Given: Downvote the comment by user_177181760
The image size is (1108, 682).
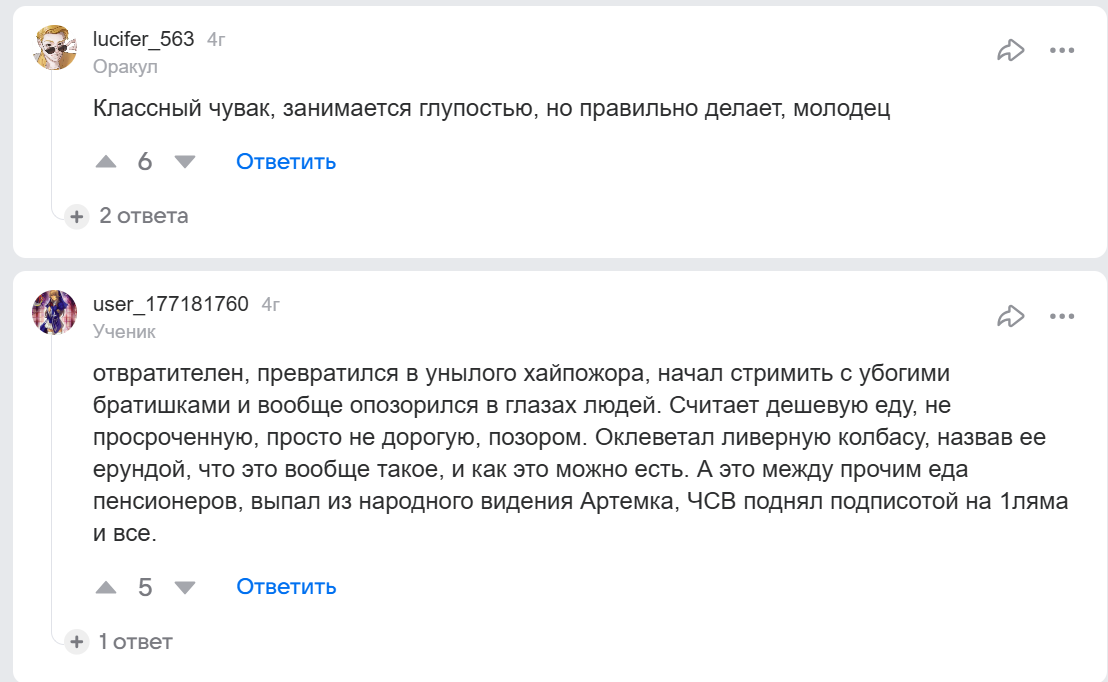Looking at the screenshot, I should [x=185, y=587].
